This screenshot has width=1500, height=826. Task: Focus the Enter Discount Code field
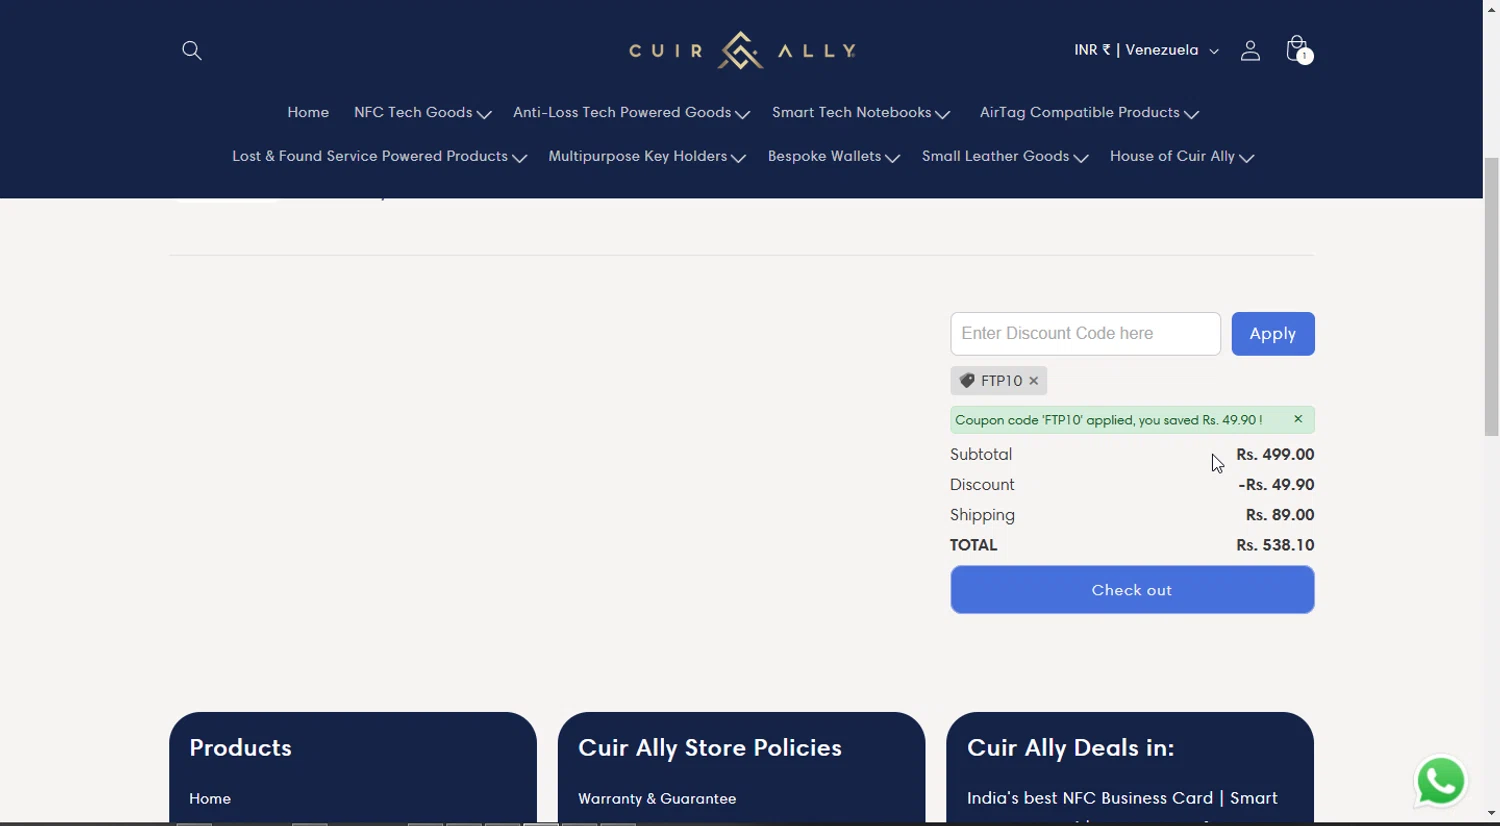(x=1085, y=334)
